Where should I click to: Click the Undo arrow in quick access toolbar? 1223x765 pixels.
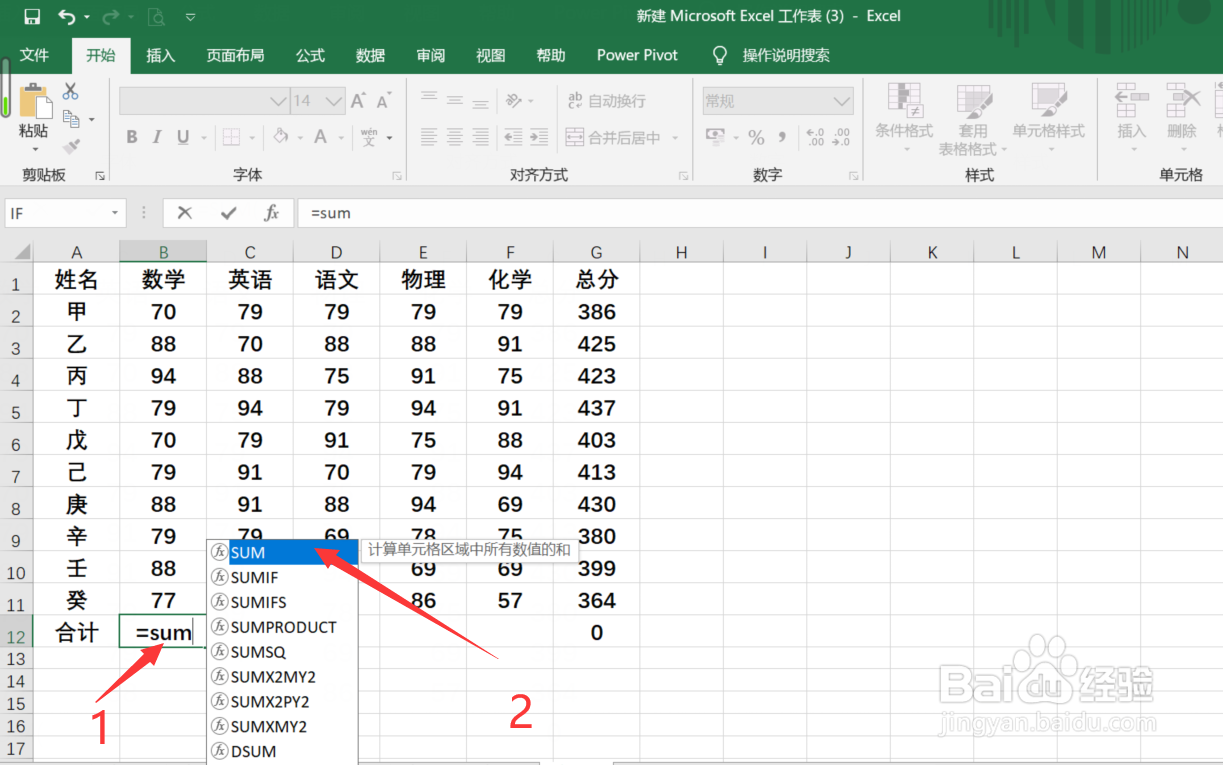pos(67,16)
